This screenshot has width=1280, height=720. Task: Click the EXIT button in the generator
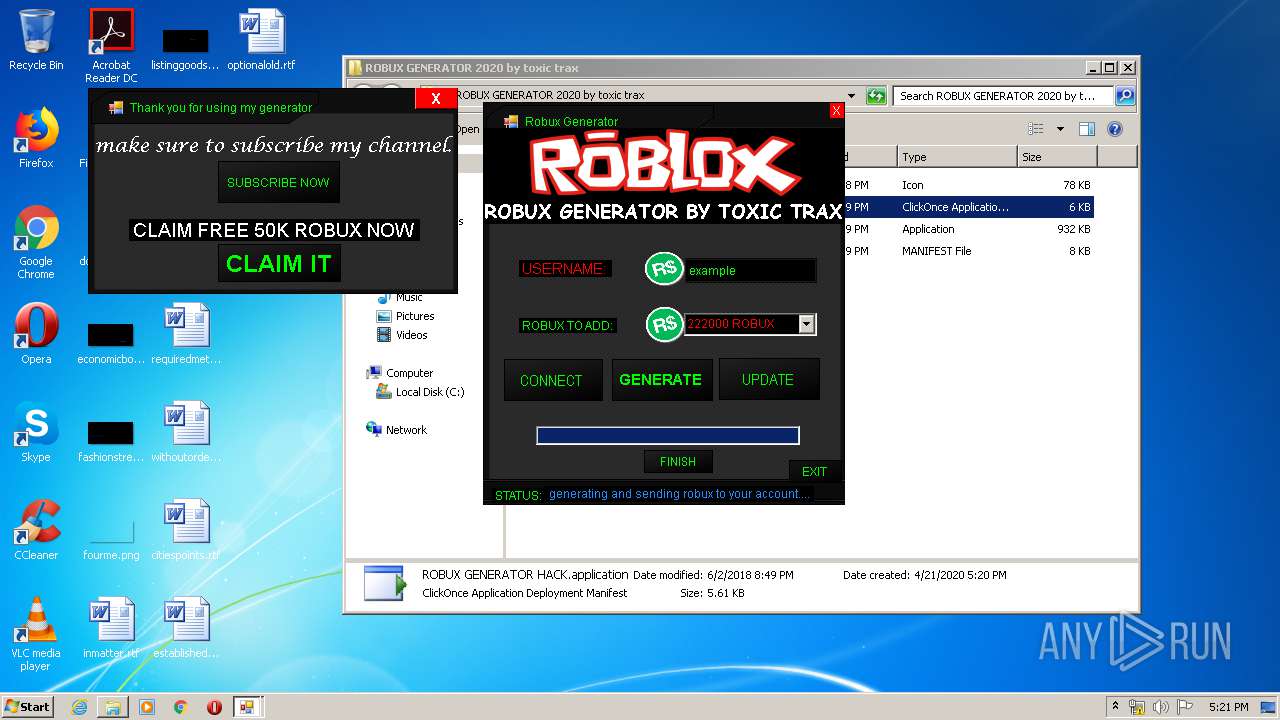[815, 471]
